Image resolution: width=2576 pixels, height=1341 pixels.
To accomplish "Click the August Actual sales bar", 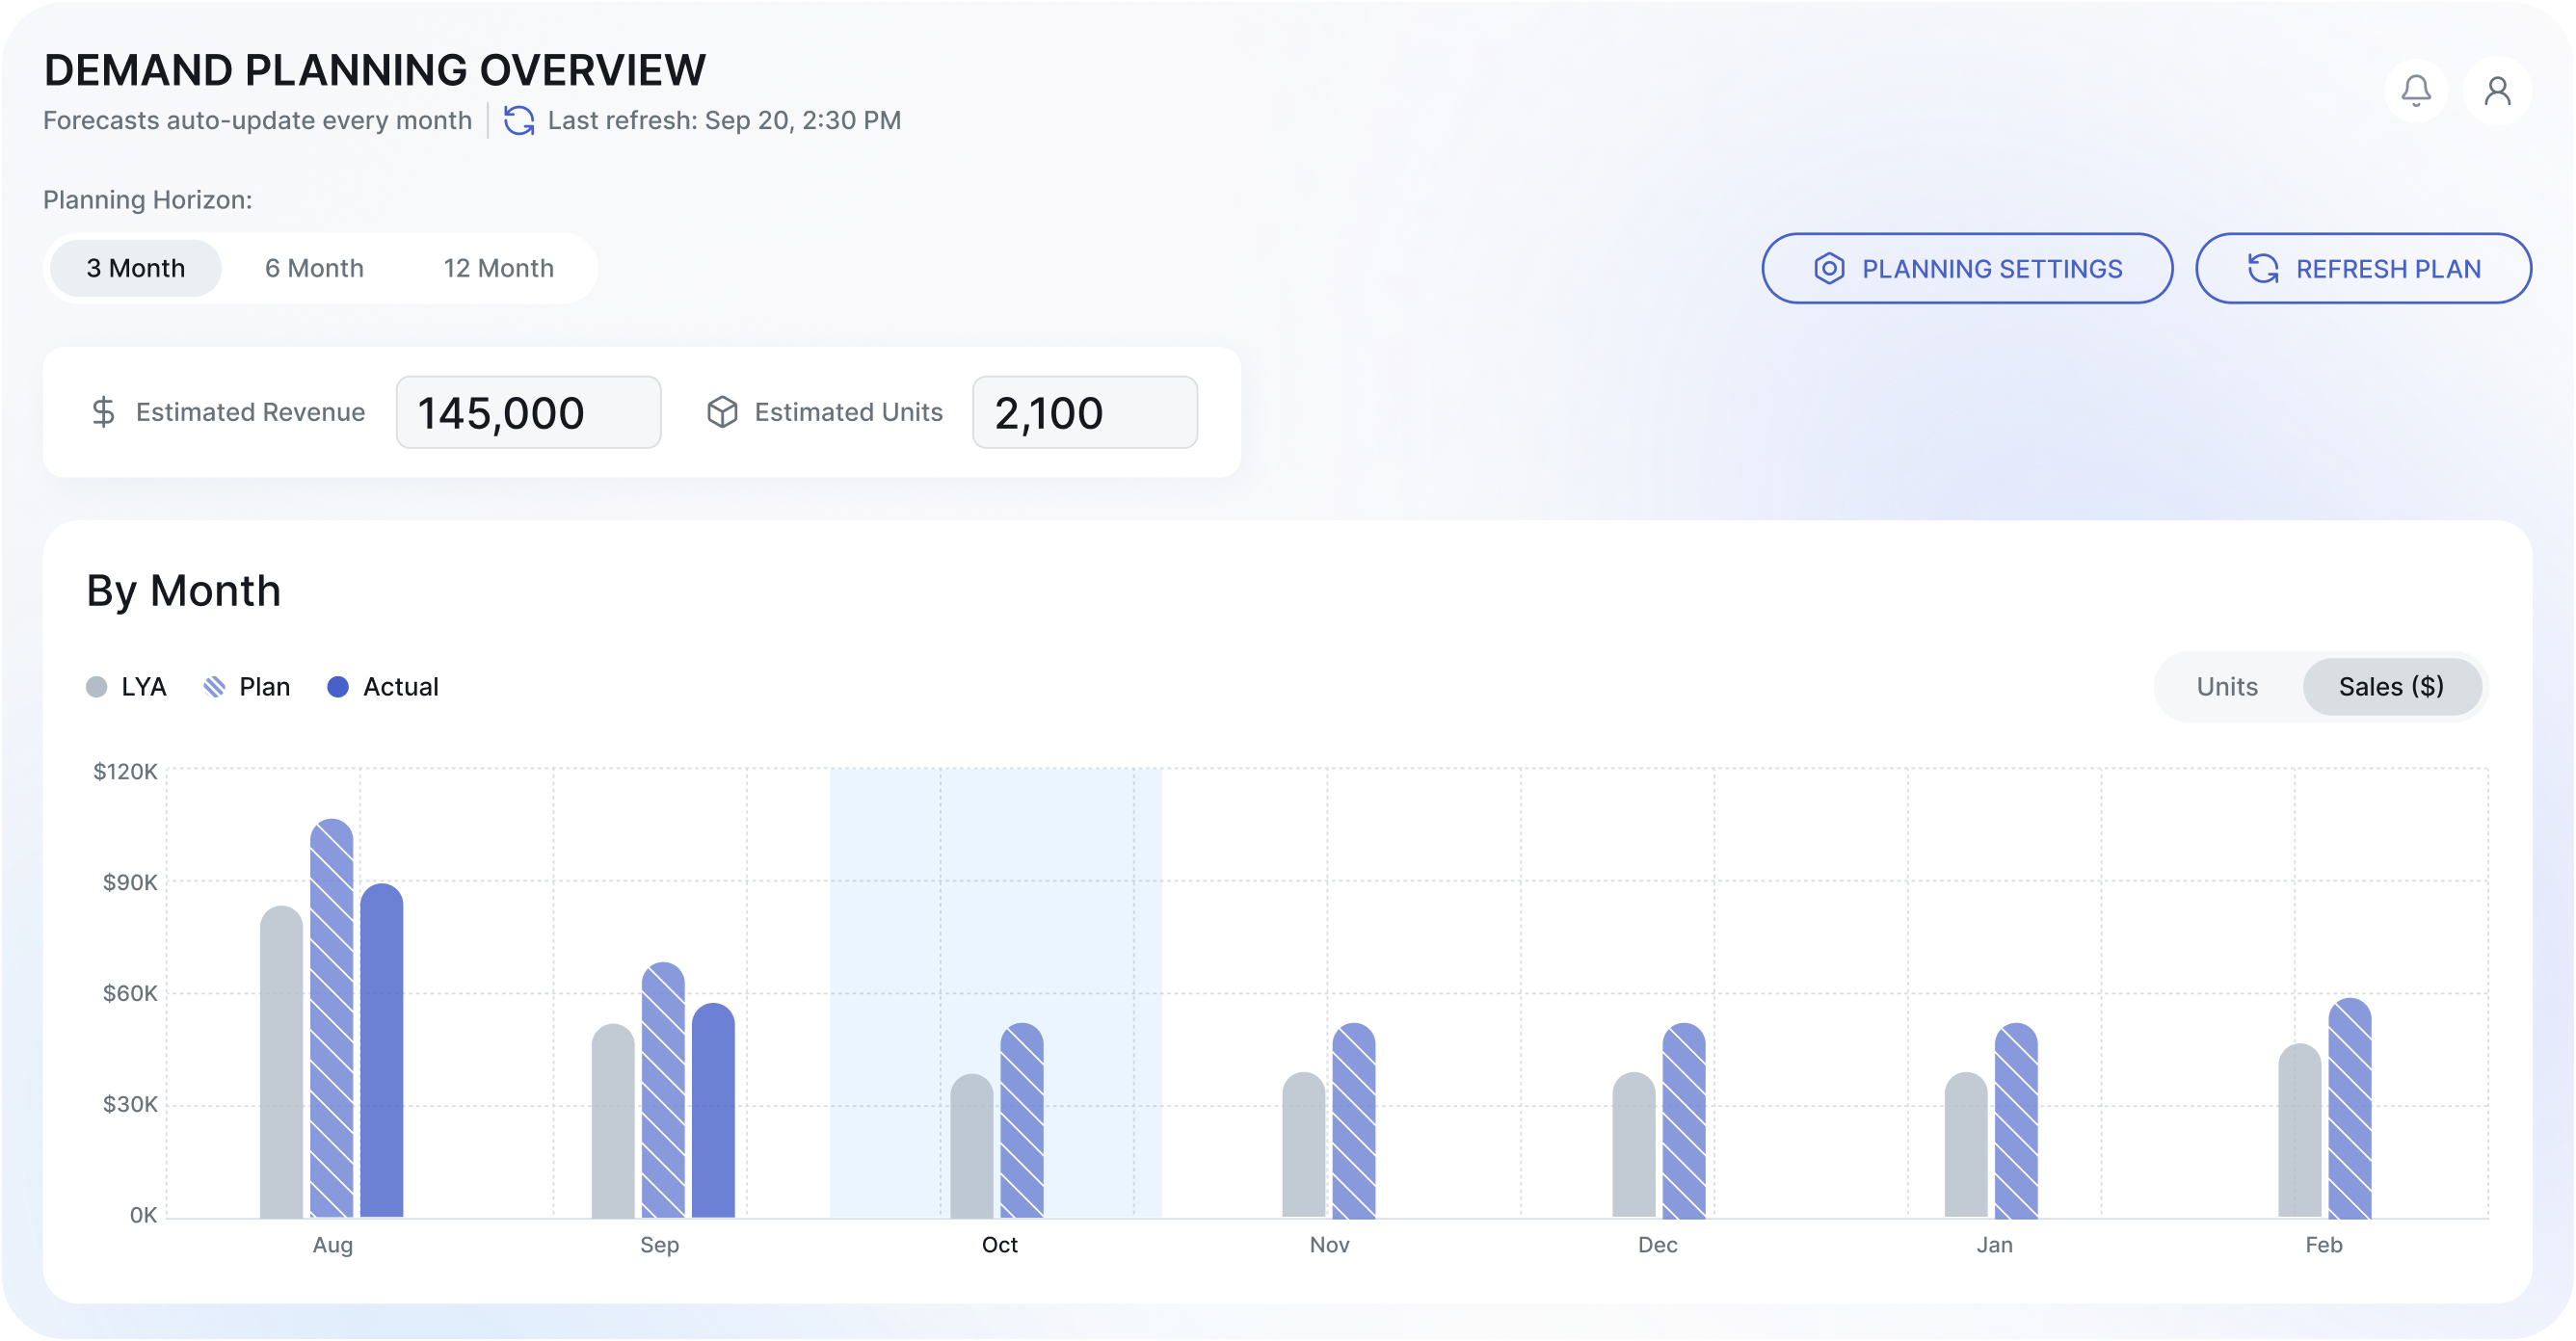I will 381,1050.
